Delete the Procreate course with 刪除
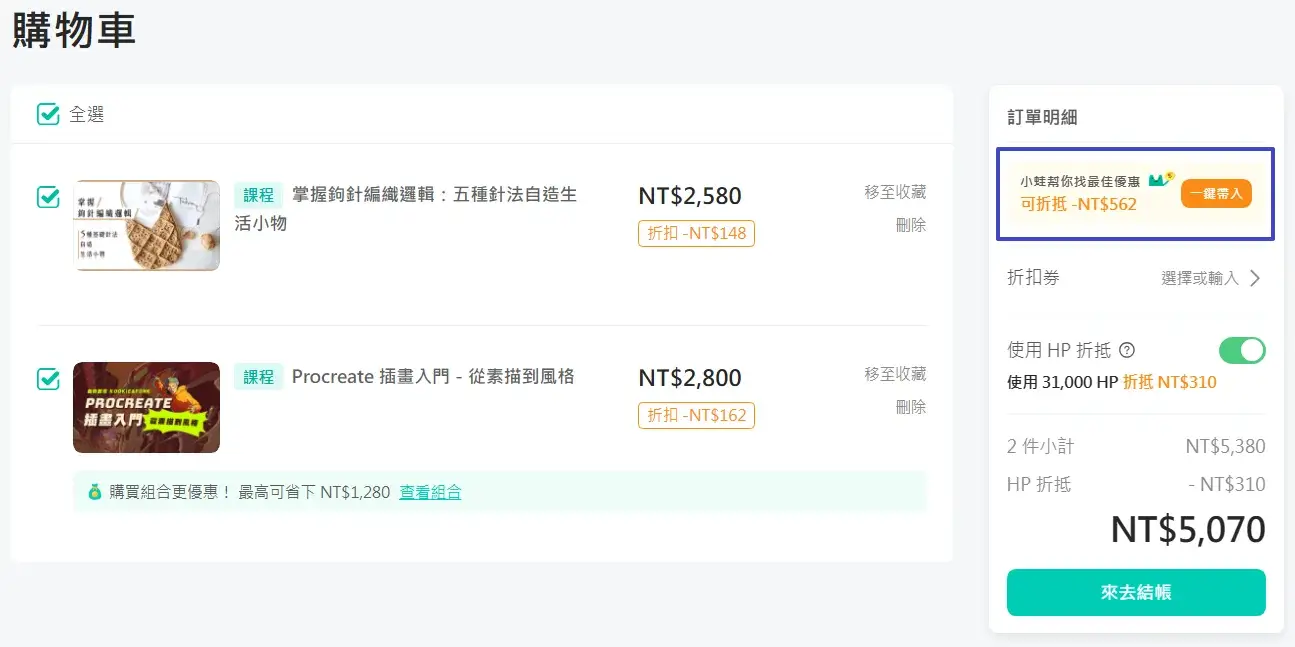Image resolution: width=1295 pixels, height=647 pixels. [910, 407]
